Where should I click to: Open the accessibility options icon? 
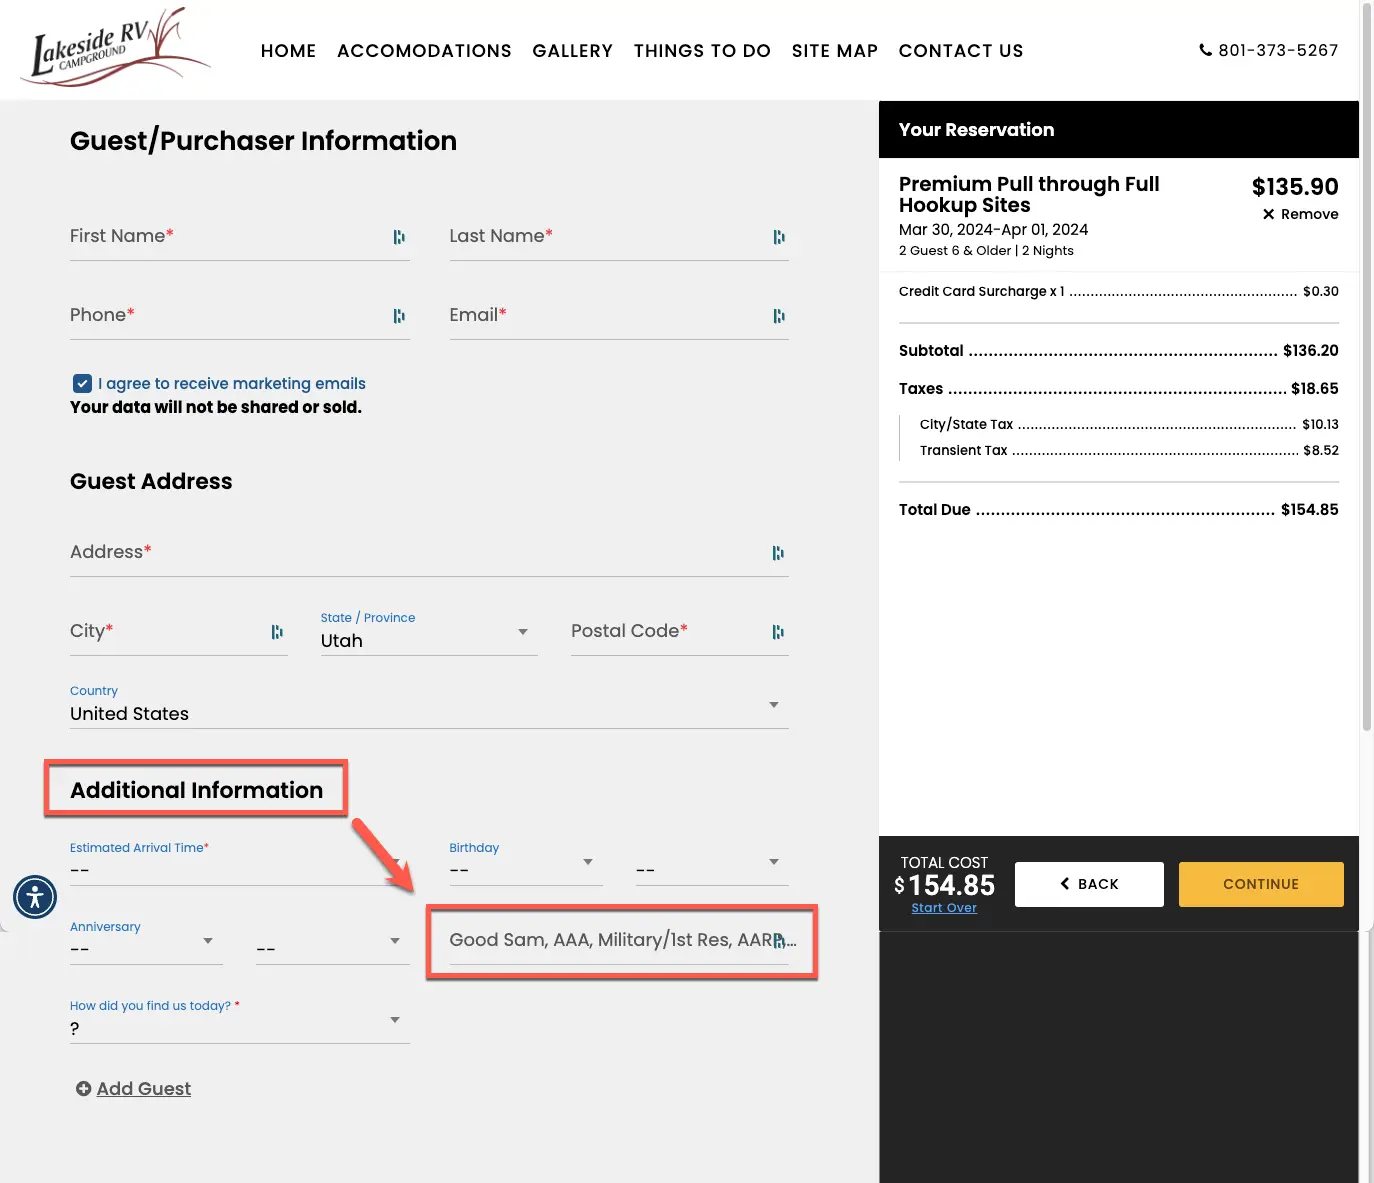pos(35,896)
